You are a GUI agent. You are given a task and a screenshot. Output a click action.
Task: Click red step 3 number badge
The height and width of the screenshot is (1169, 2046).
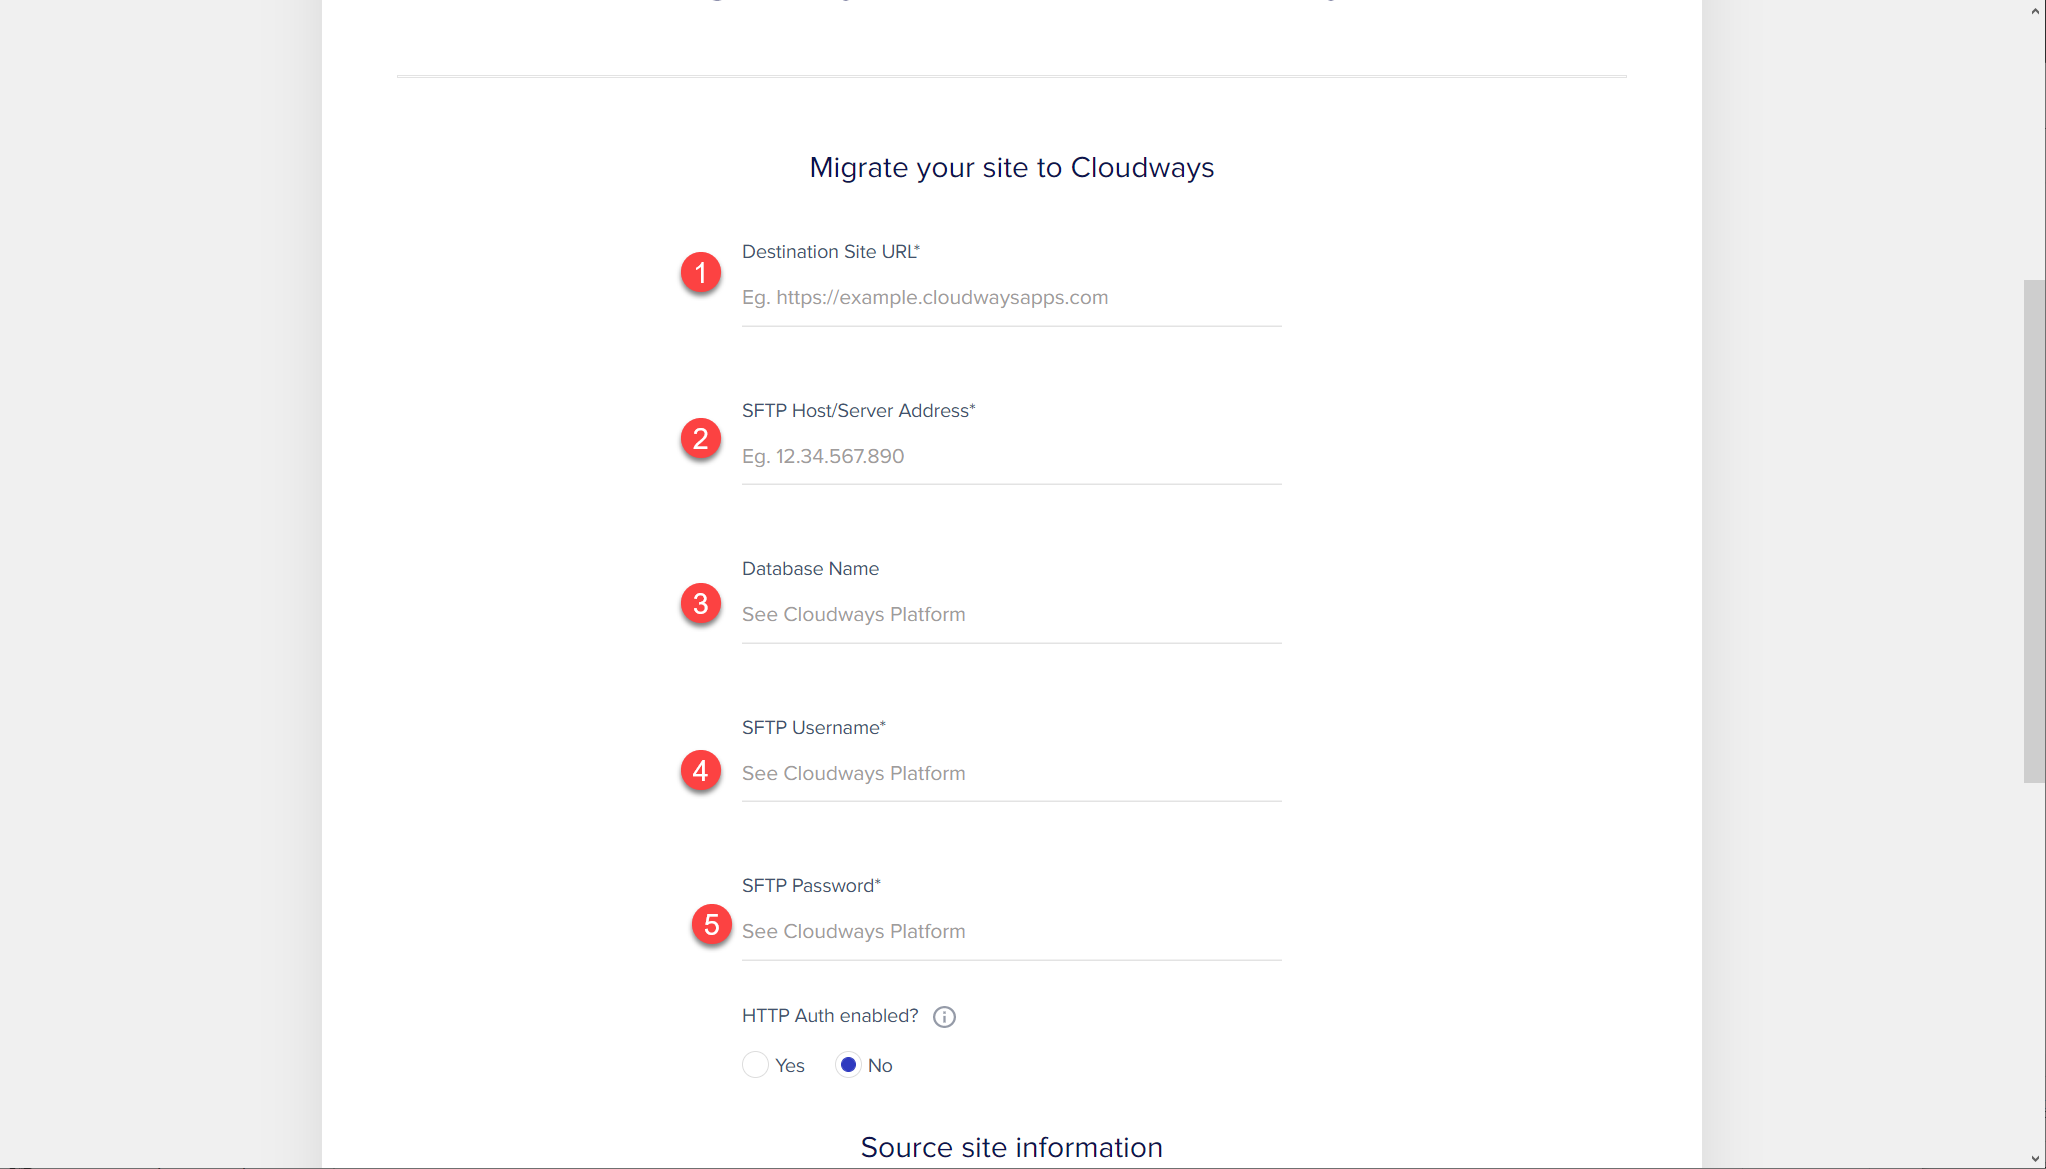(x=701, y=604)
